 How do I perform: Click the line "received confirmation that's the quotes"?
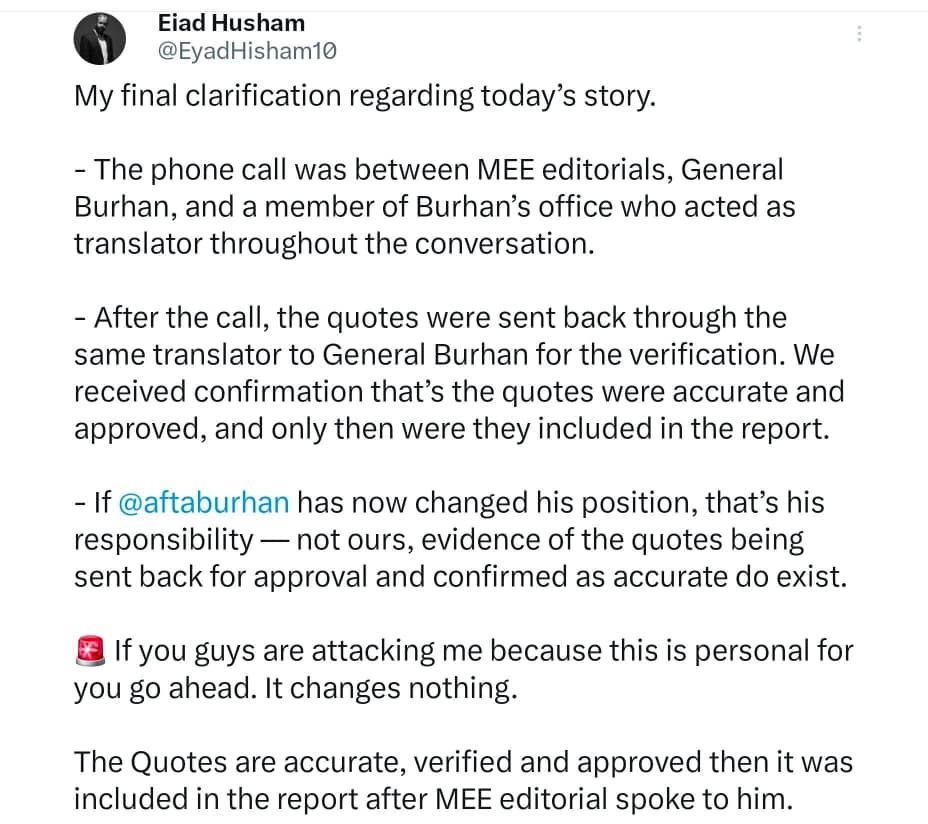[x=459, y=392]
